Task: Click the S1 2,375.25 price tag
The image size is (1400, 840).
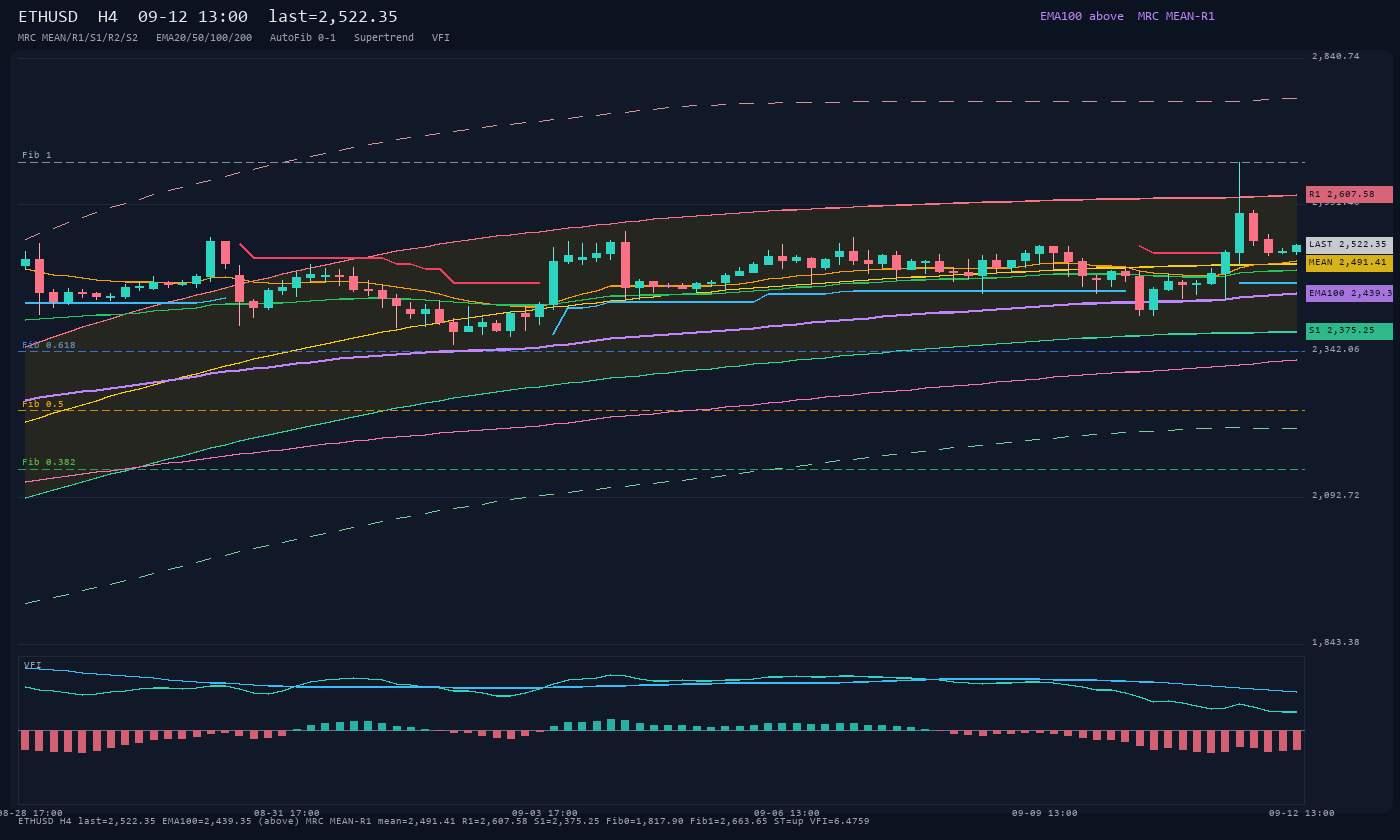Action: [1349, 331]
